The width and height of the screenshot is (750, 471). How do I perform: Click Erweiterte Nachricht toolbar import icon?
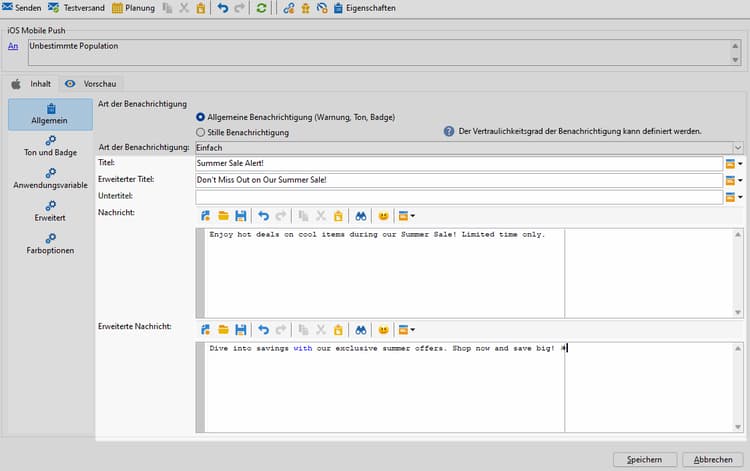206,330
